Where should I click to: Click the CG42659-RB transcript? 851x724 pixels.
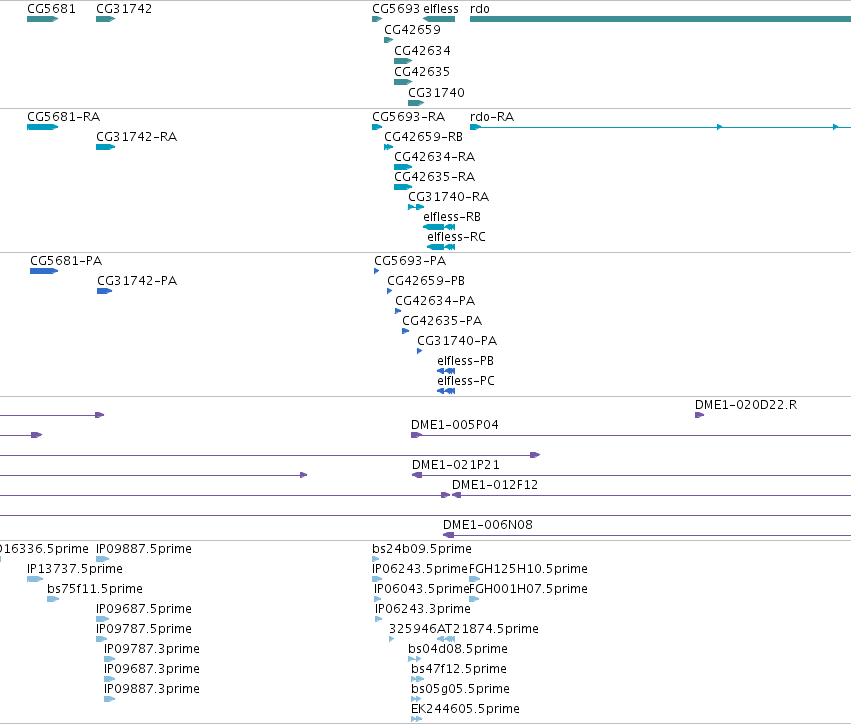tap(389, 147)
